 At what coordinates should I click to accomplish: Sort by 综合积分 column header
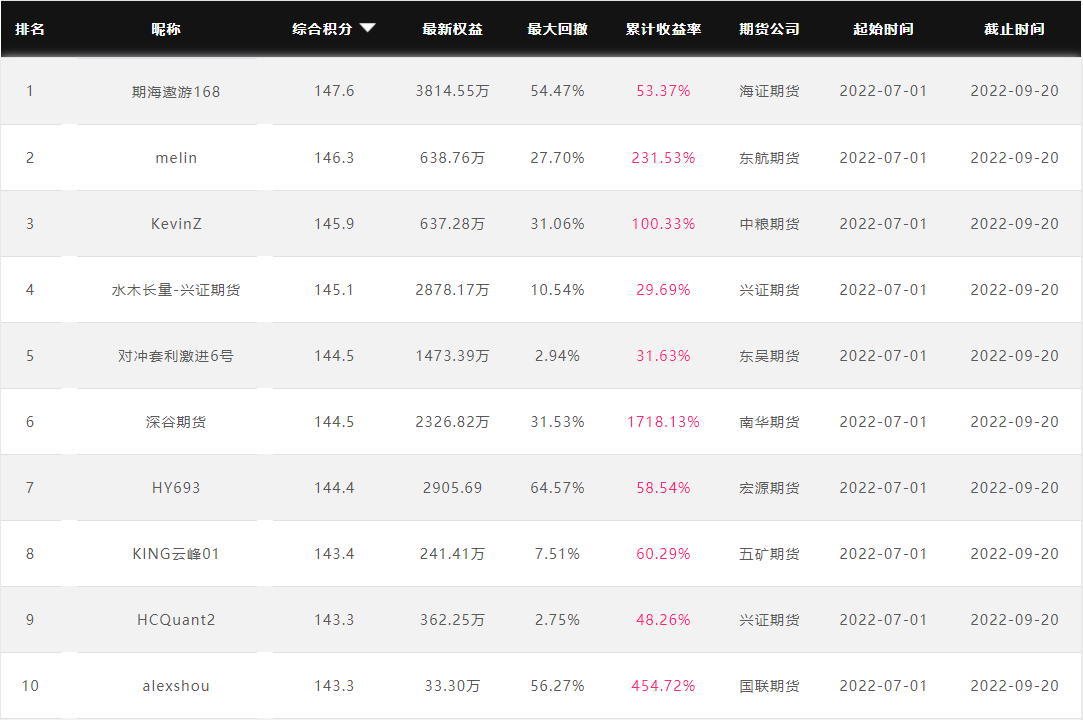[x=322, y=29]
